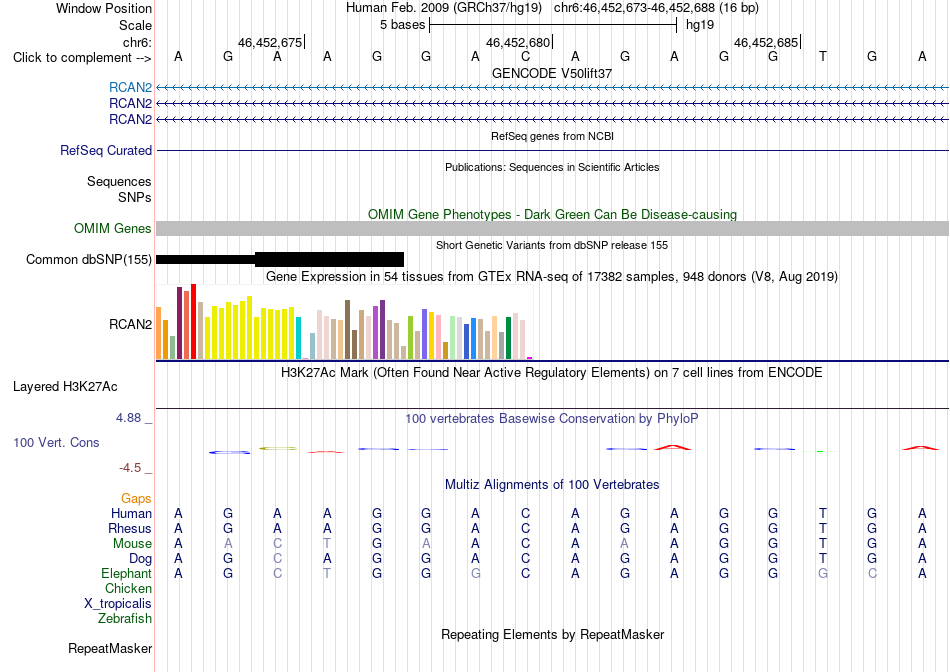Click the tallest red GTEx expression bar

[x=194, y=321]
